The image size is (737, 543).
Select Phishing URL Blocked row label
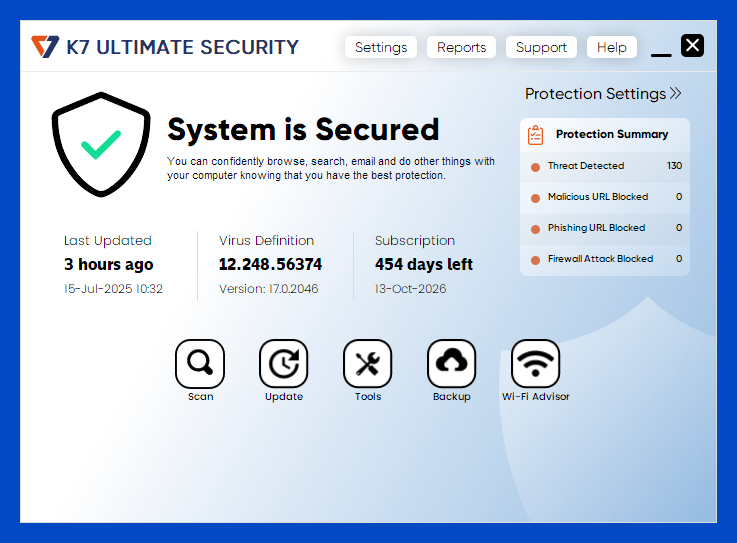(x=596, y=228)
